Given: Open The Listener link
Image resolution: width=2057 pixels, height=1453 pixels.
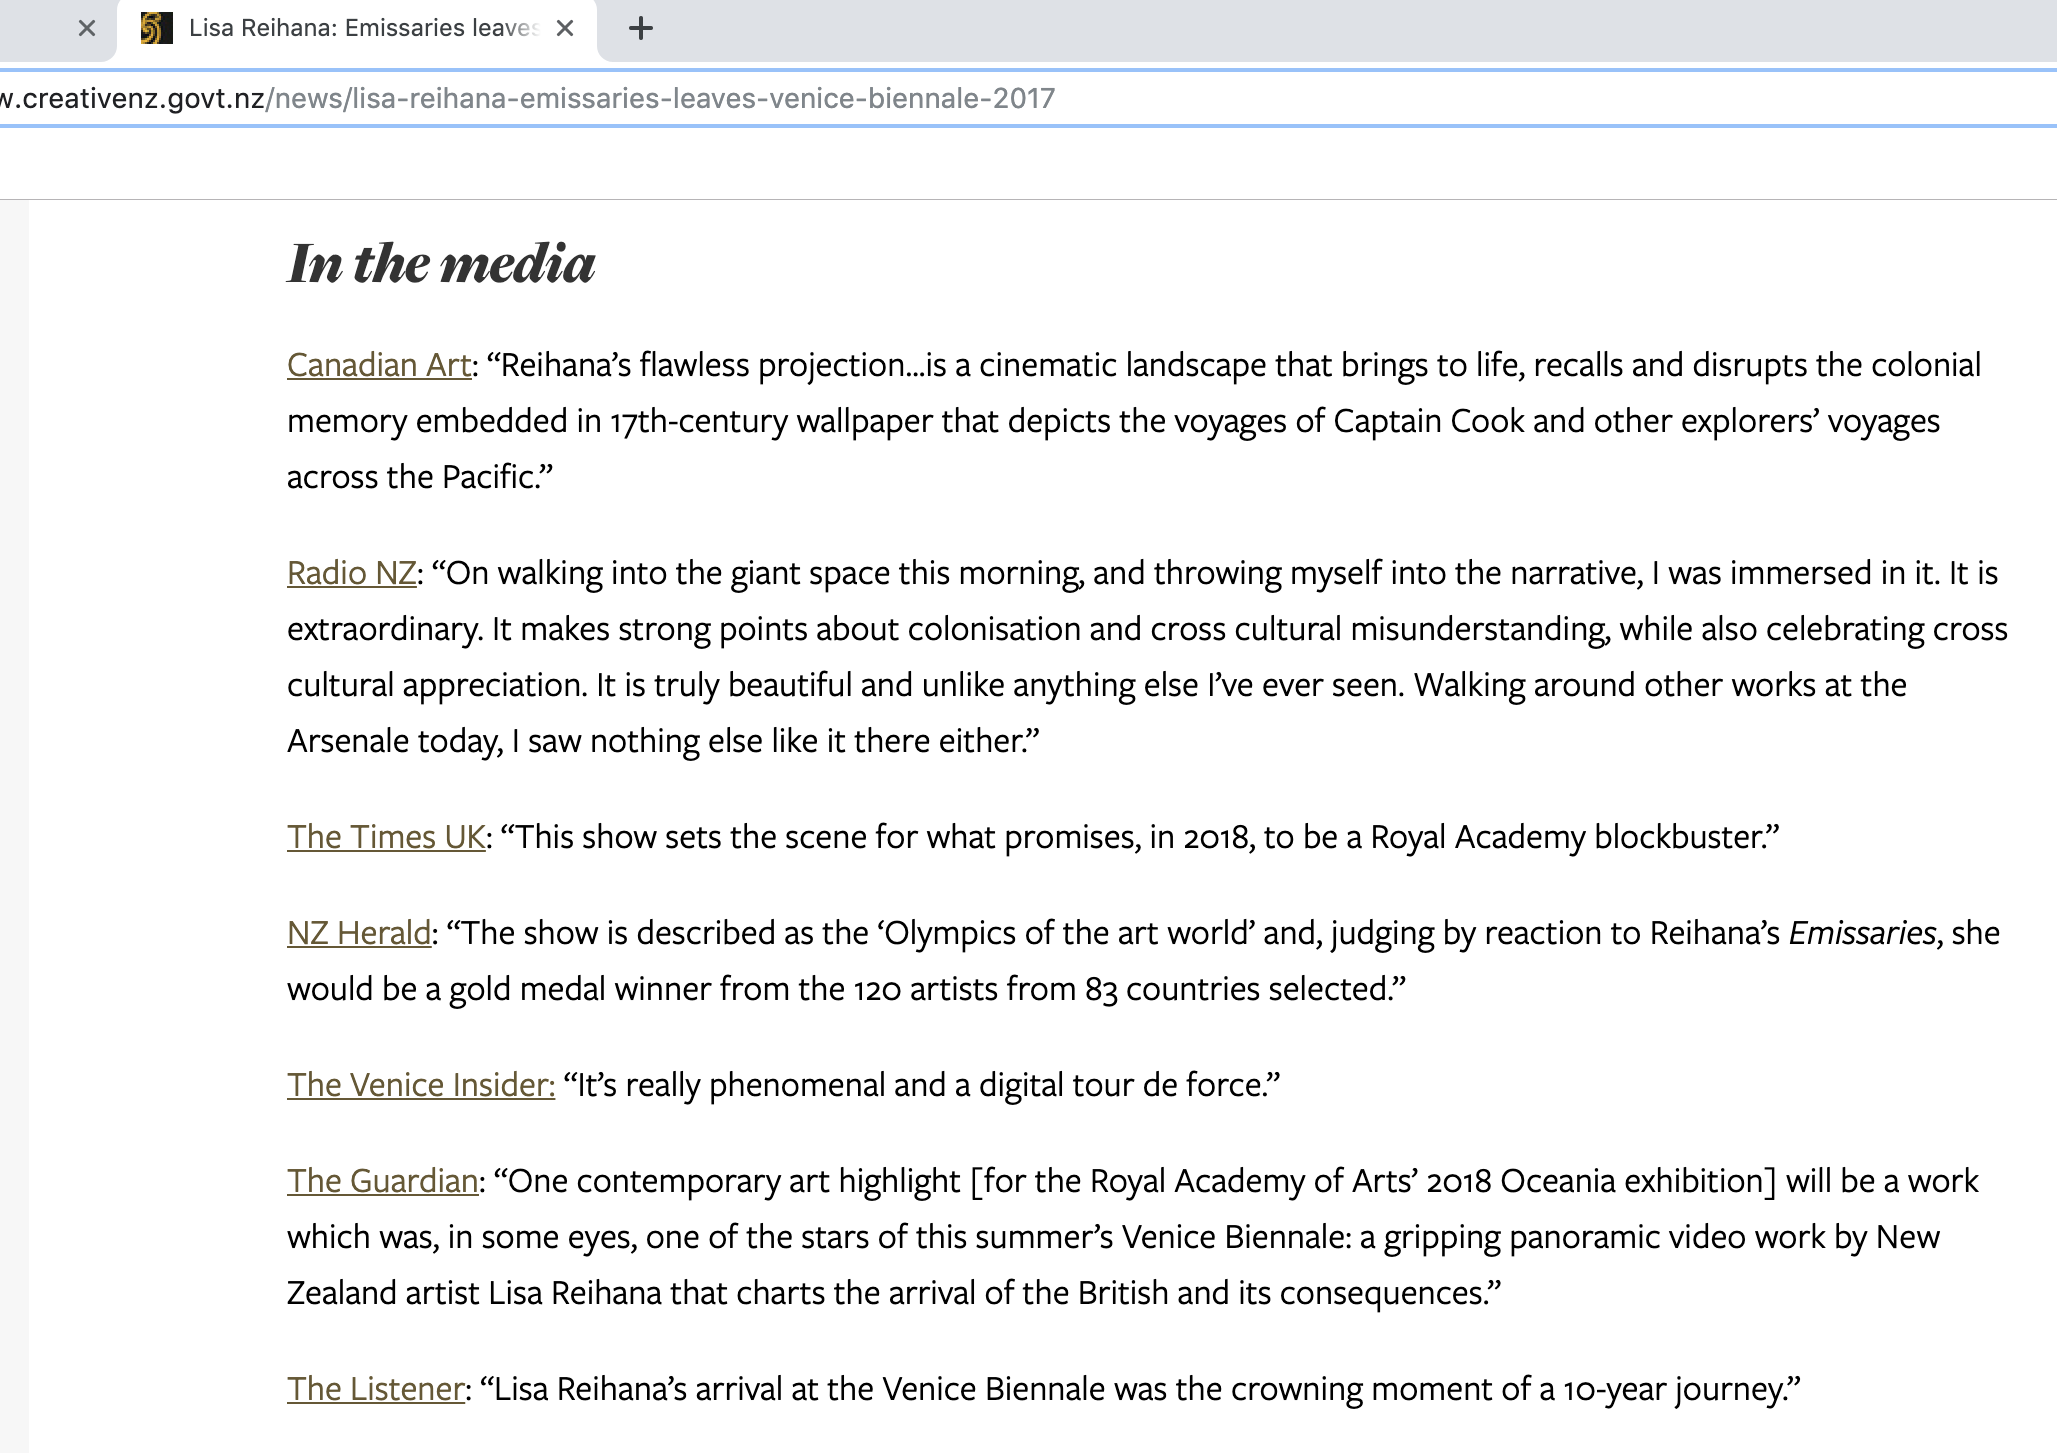Looking at the screenshot, I should 376,1389.
